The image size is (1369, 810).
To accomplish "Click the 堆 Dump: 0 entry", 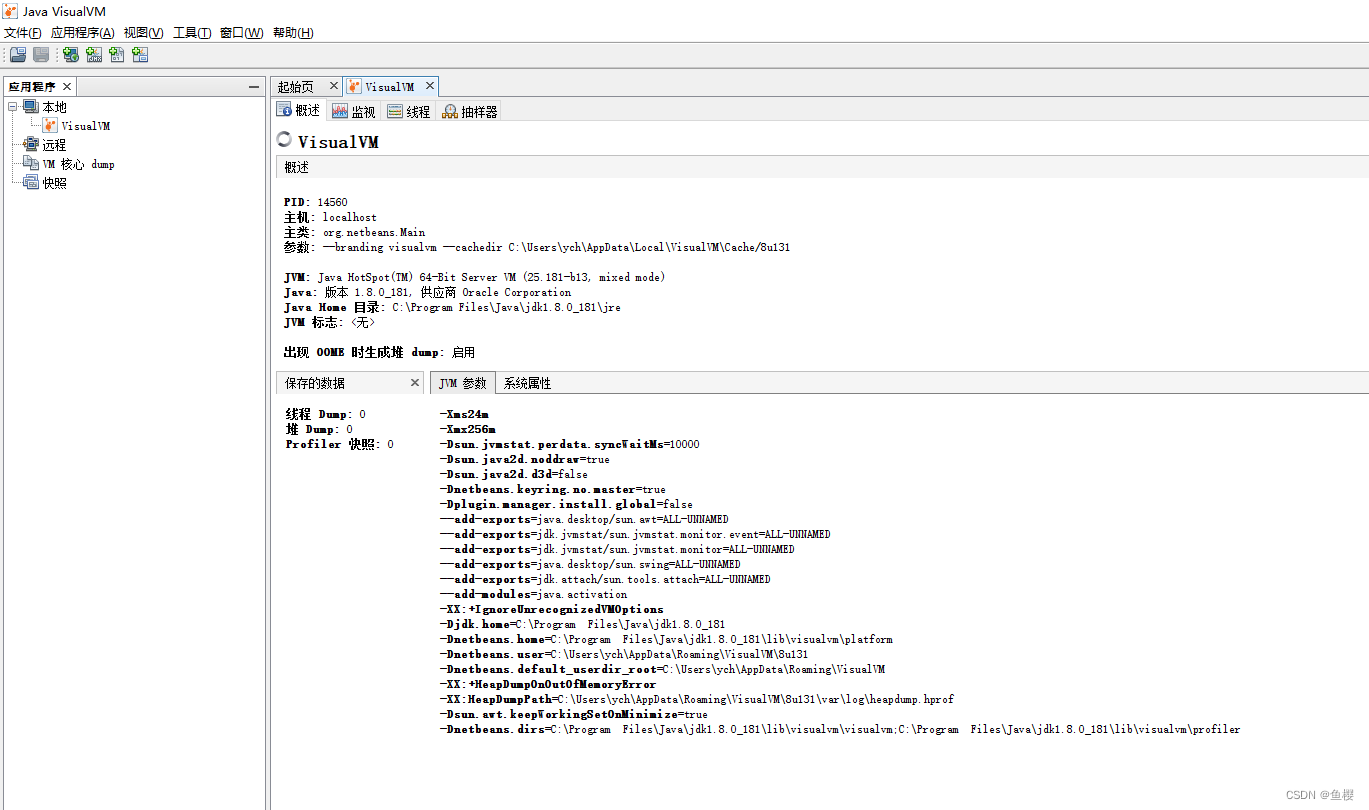I will point(319,429).
